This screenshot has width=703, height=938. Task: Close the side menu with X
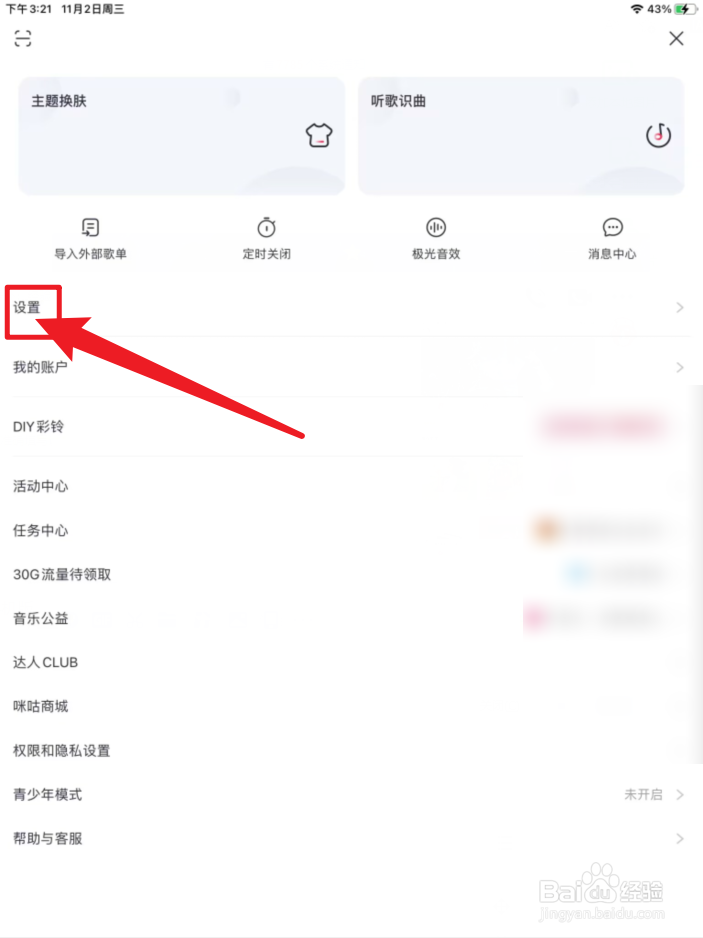(676, 38)
